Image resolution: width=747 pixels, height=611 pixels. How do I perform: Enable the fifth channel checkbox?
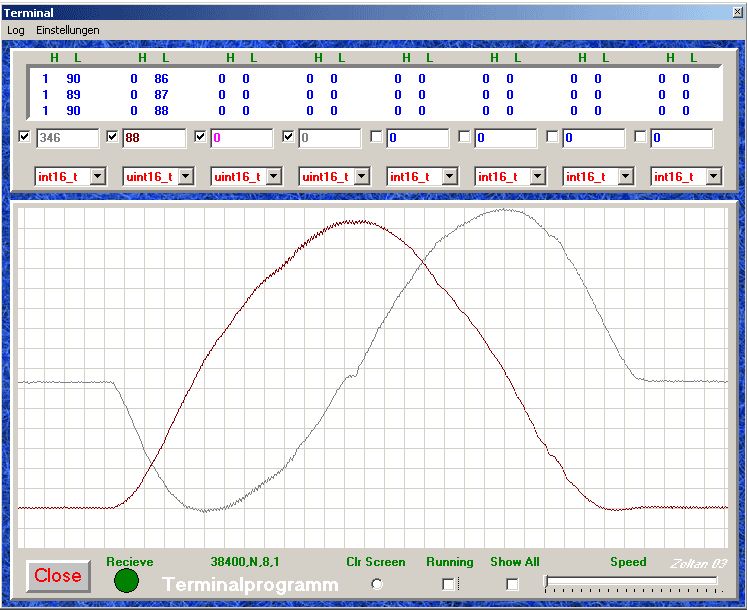[x=377, y=137]
